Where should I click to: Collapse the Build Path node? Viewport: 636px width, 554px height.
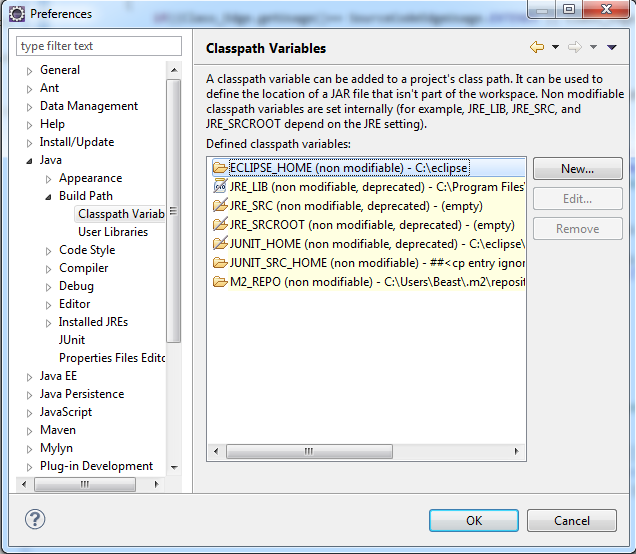[48, 197]
